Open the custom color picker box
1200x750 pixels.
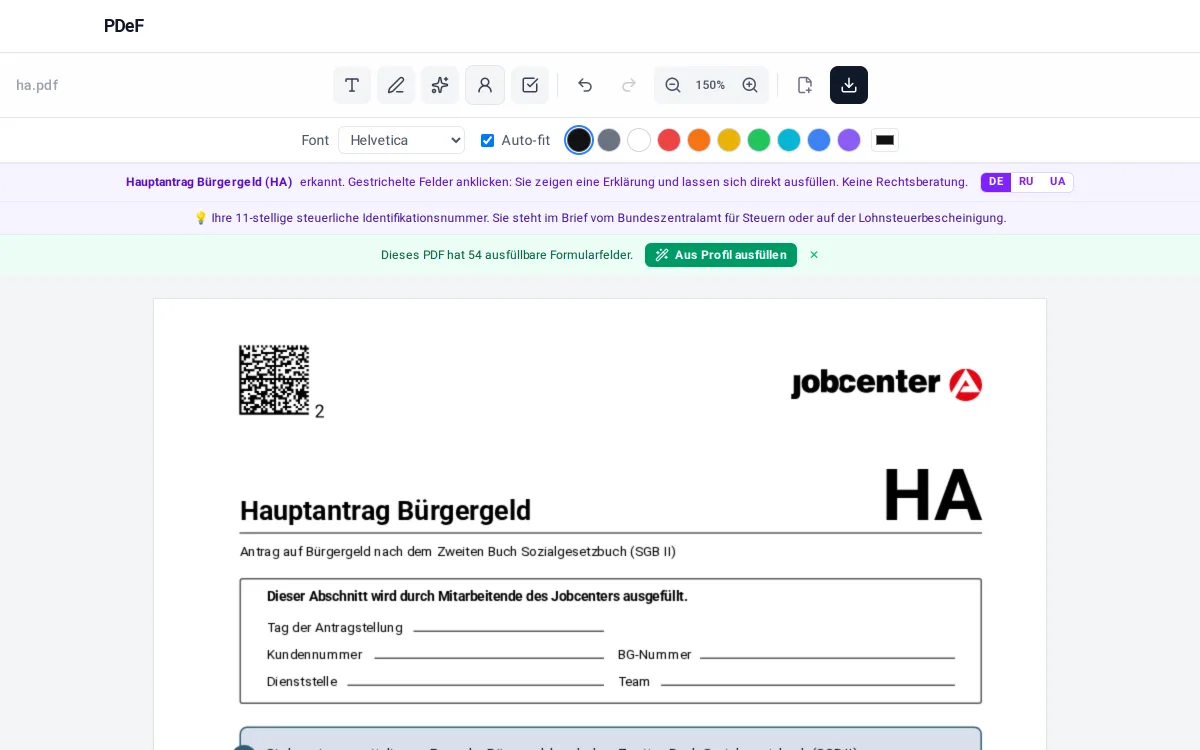point(885,140)
